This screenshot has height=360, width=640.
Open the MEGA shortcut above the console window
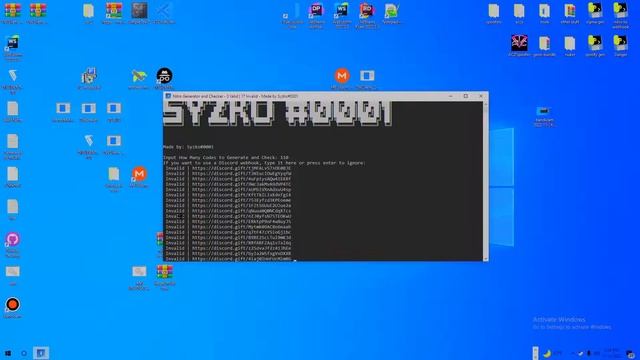[342, 76]
